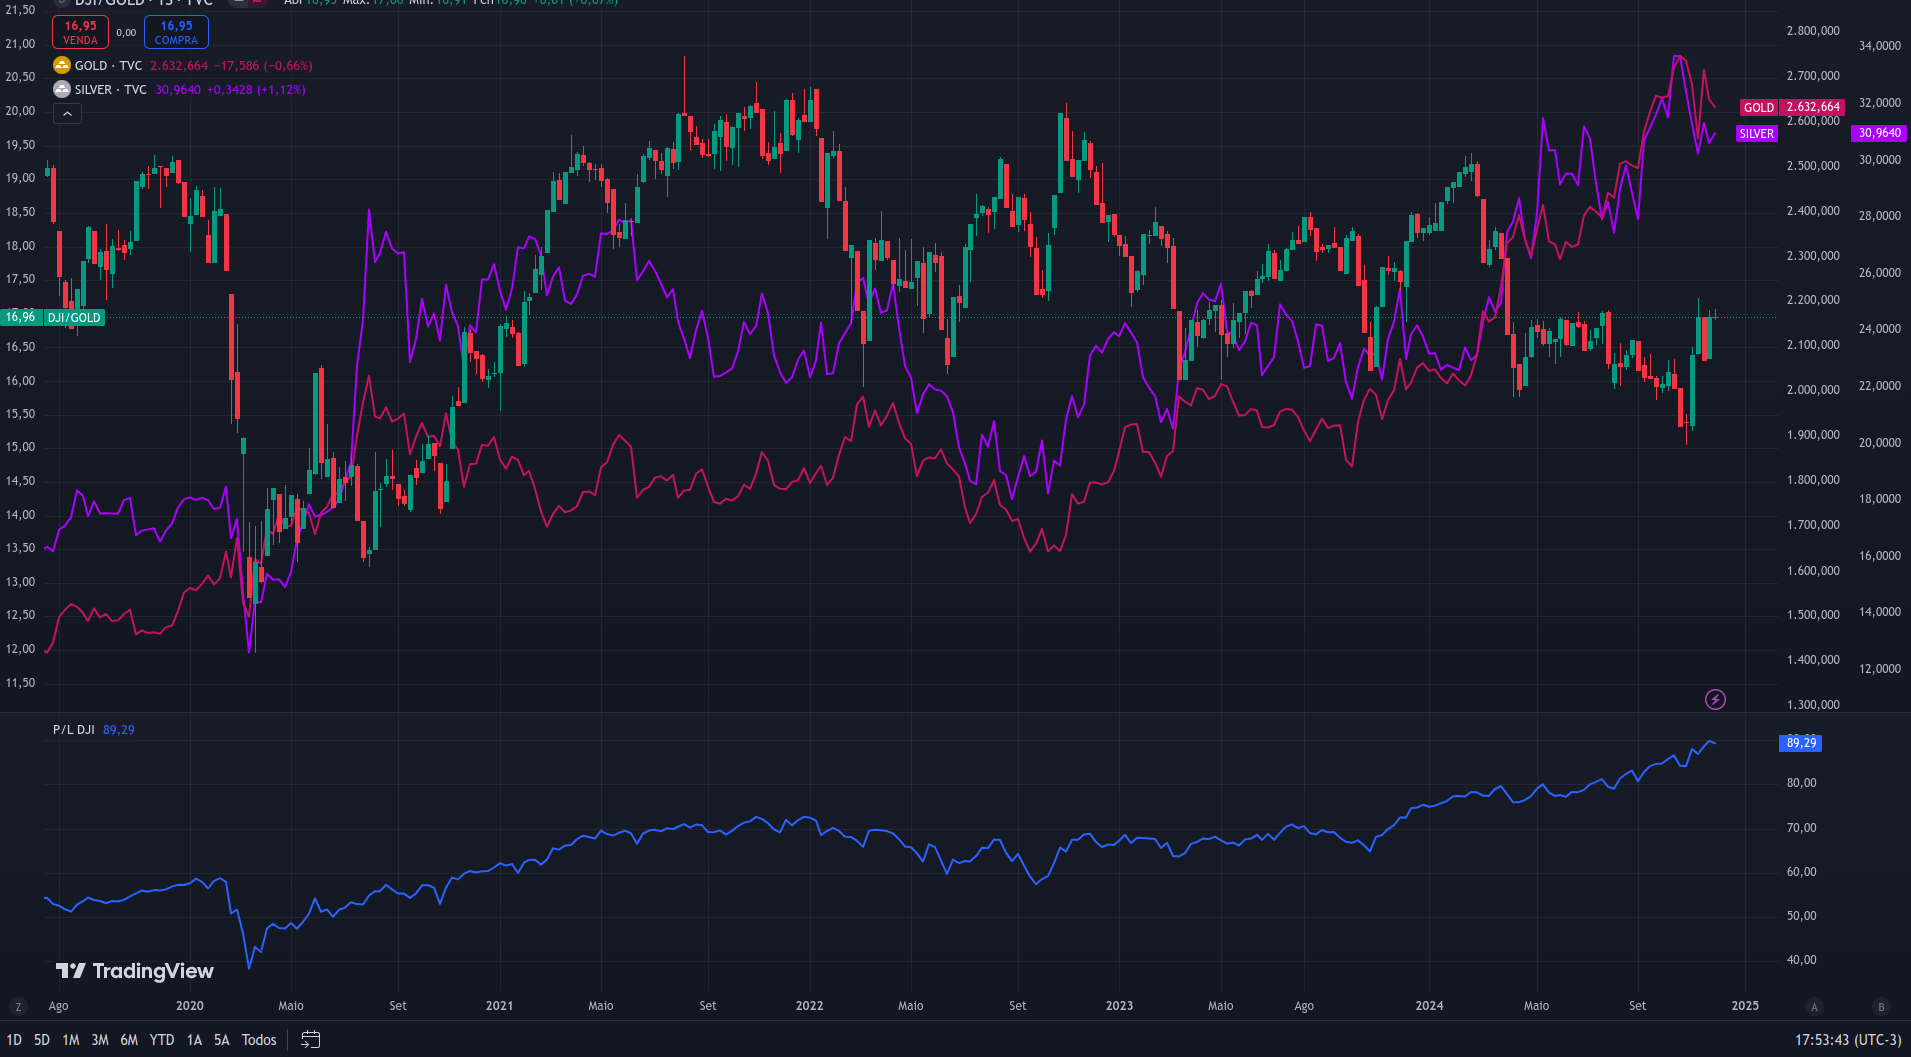Click the gold bars icon next to GOLD
1911x1057 pixels.
tap(62, 66)
